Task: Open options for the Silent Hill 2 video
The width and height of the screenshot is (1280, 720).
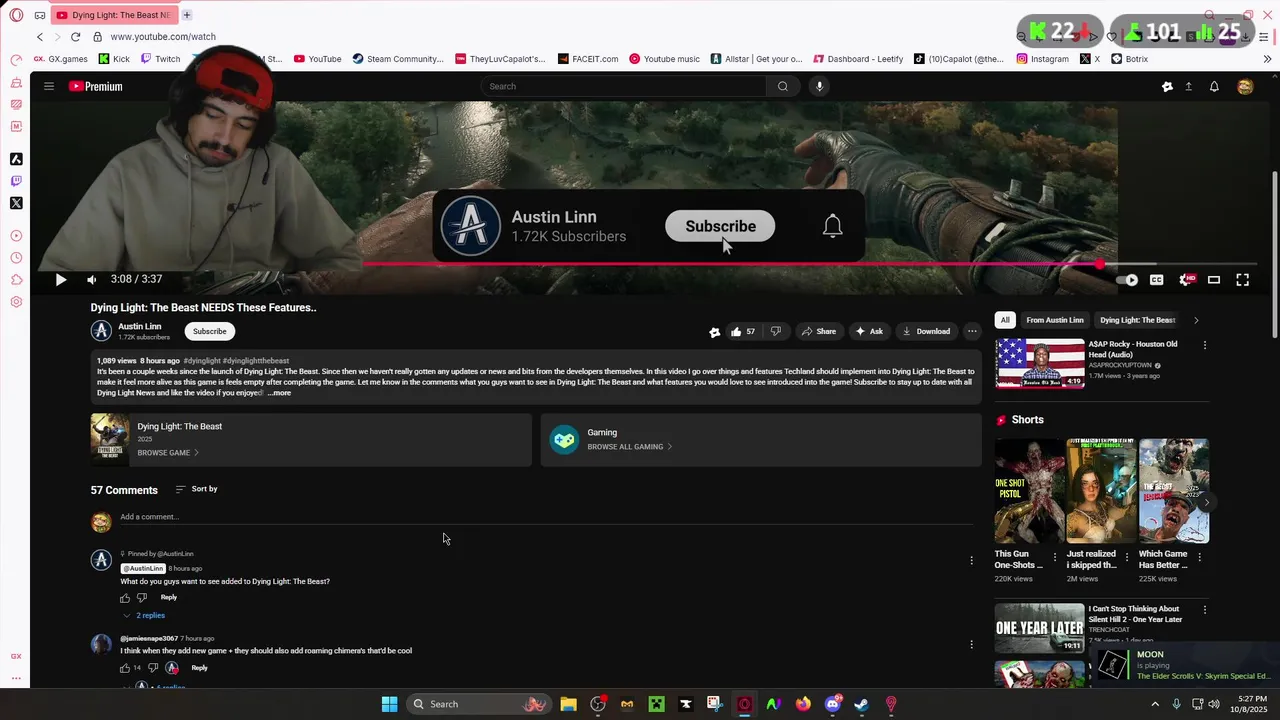Action: coord(1204,610)
